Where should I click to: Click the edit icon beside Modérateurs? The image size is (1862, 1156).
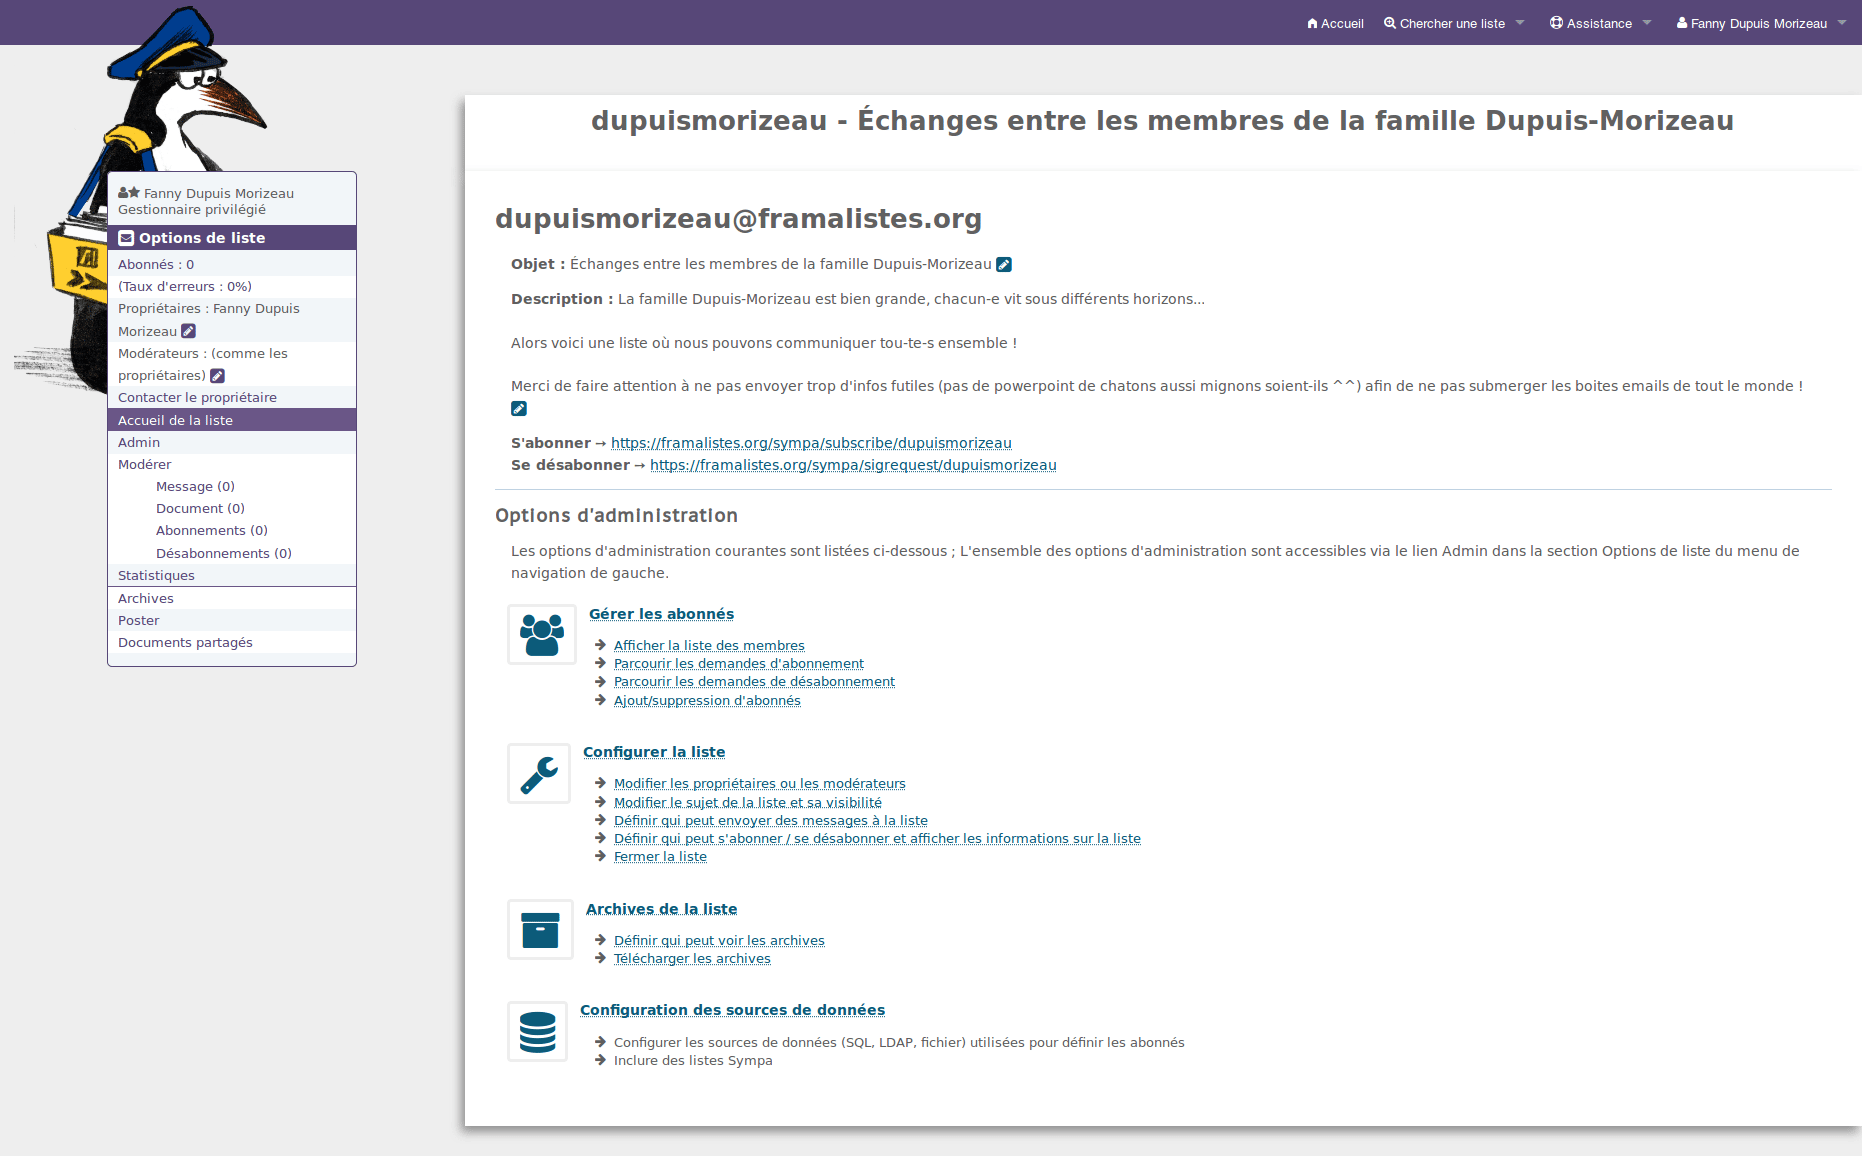[217, 376]
